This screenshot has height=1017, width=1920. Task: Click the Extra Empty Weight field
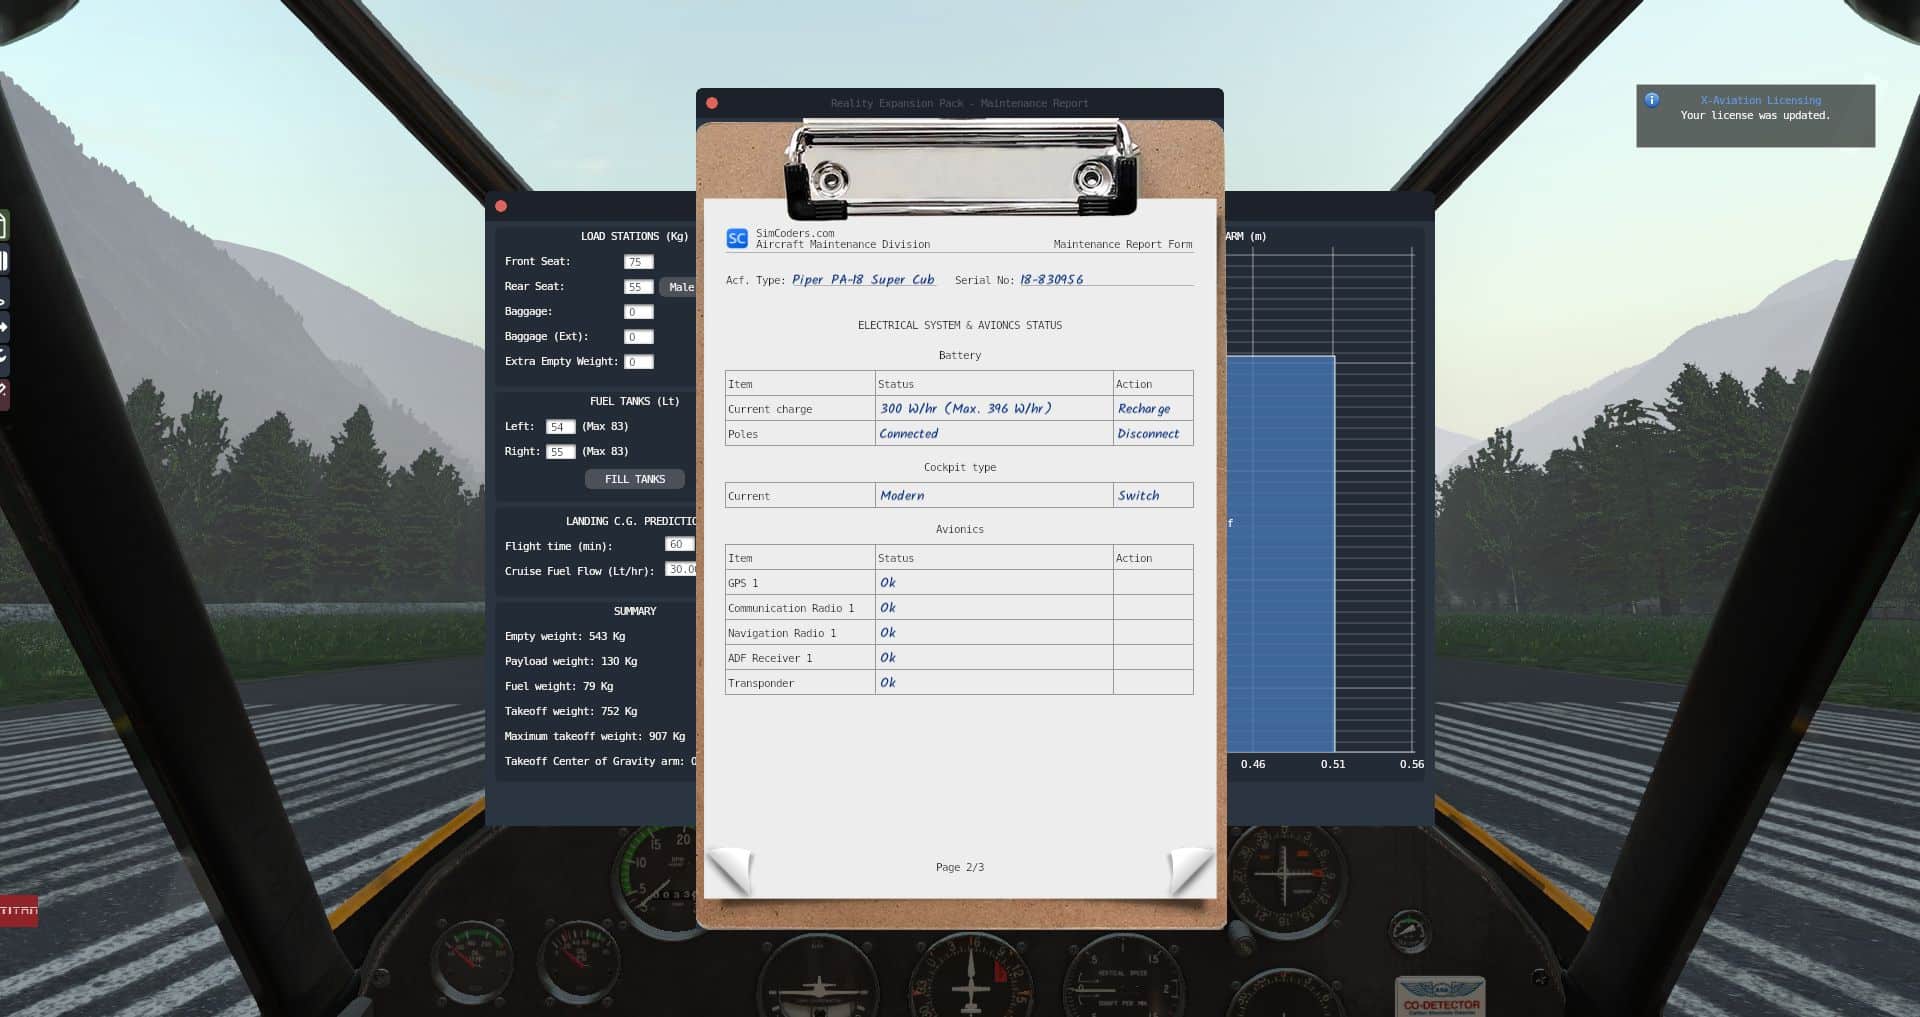638,362
